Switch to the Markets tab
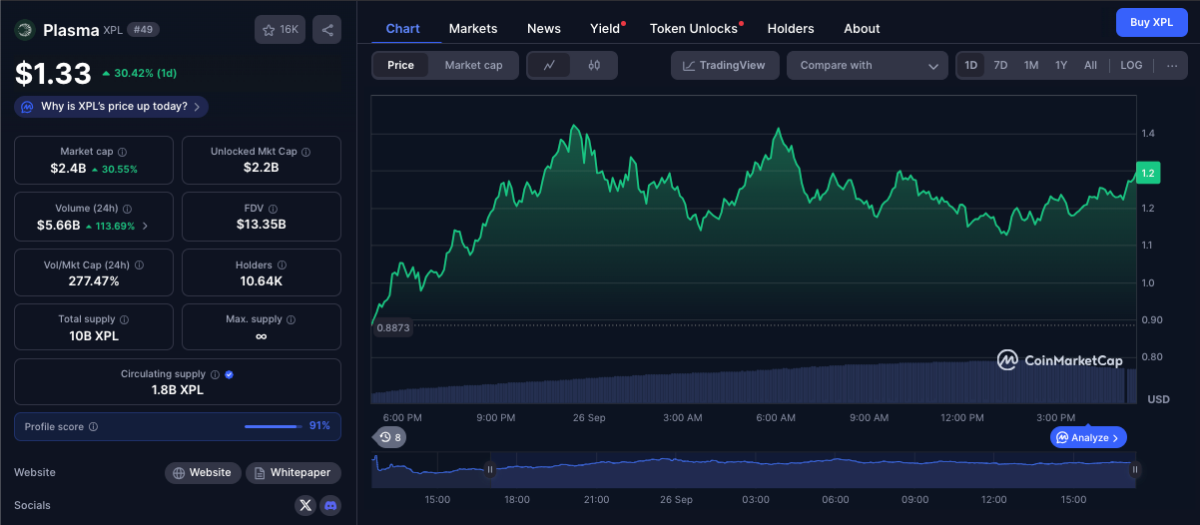The width and height of the screenshot is (1200, 525). [473, 29]
